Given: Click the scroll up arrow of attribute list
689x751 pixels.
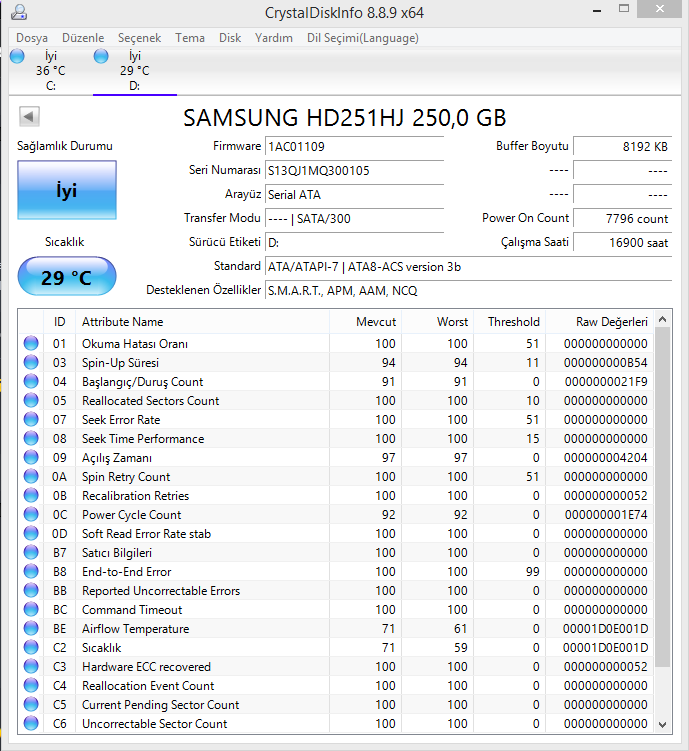Looking at the screenshot, I should click(663, 319).
